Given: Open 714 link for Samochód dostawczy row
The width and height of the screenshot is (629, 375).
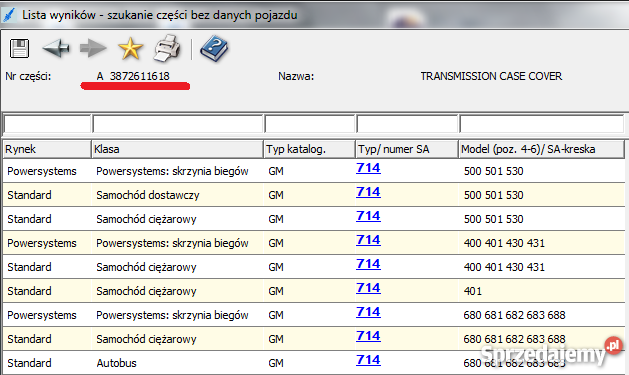Looking at the screenshot, I should (368, 192).
